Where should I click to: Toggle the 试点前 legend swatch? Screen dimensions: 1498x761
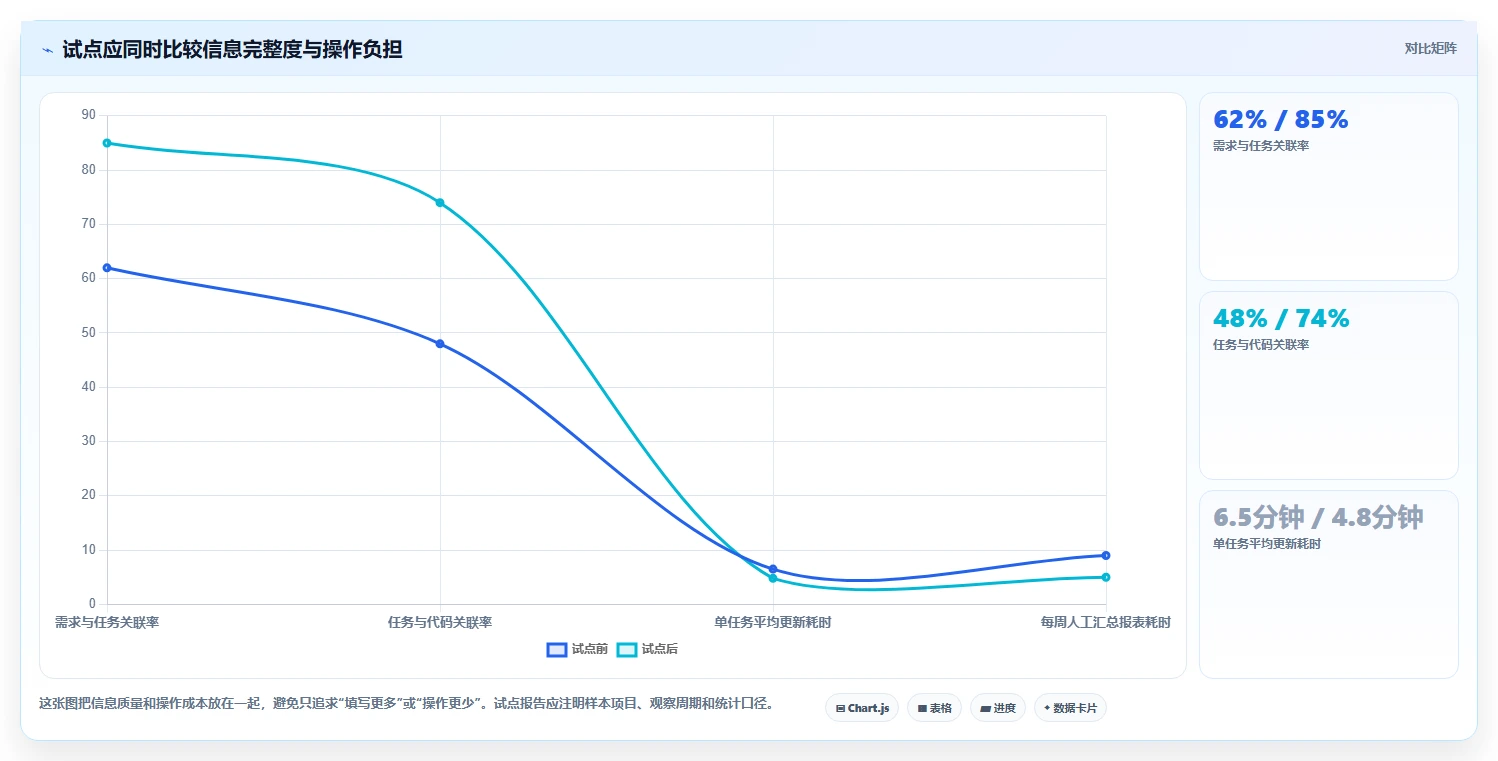tap(557, 650)
